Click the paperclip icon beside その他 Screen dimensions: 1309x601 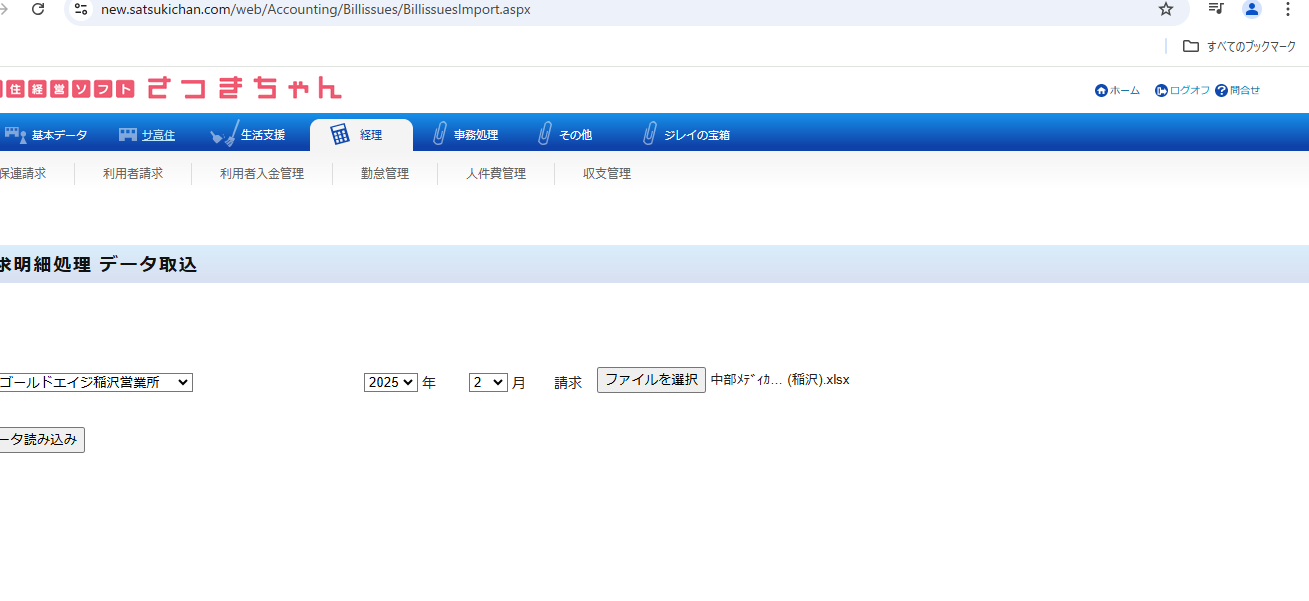pos(544,134)
